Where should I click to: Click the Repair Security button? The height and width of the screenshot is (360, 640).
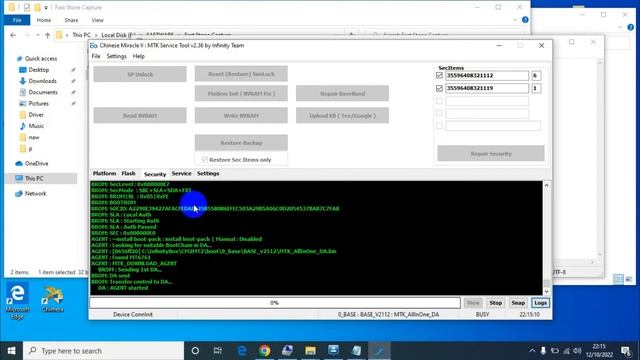(x=491, y=153)
